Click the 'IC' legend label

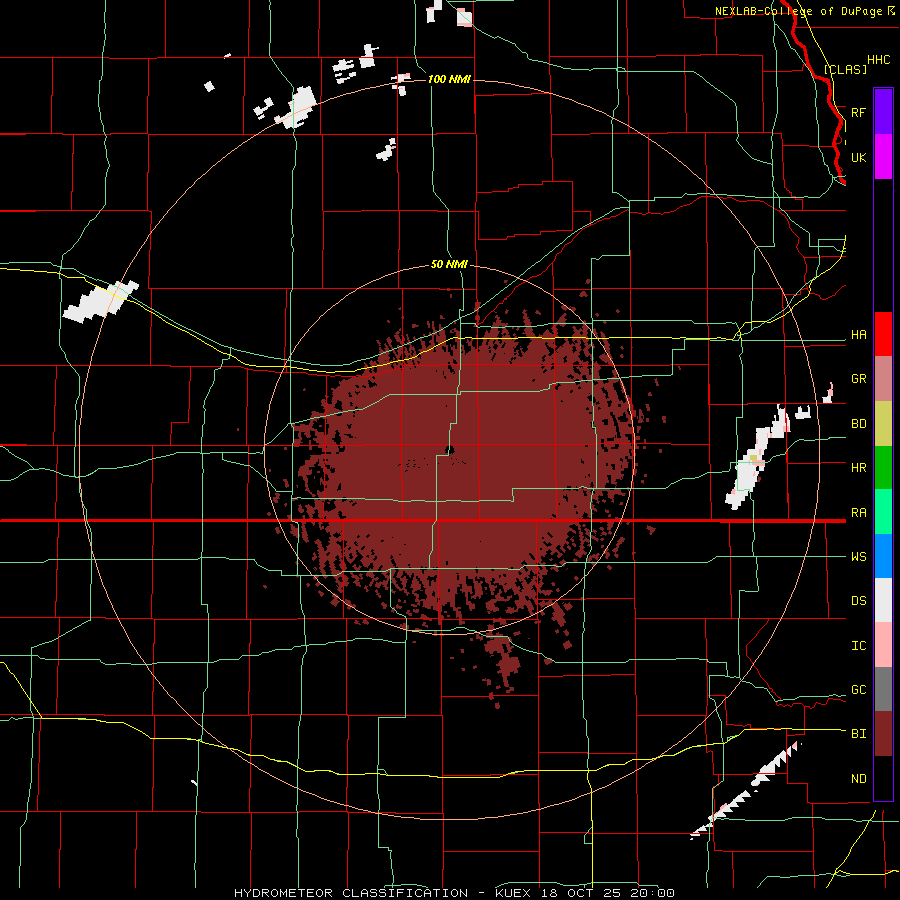[x=859, y=645]
